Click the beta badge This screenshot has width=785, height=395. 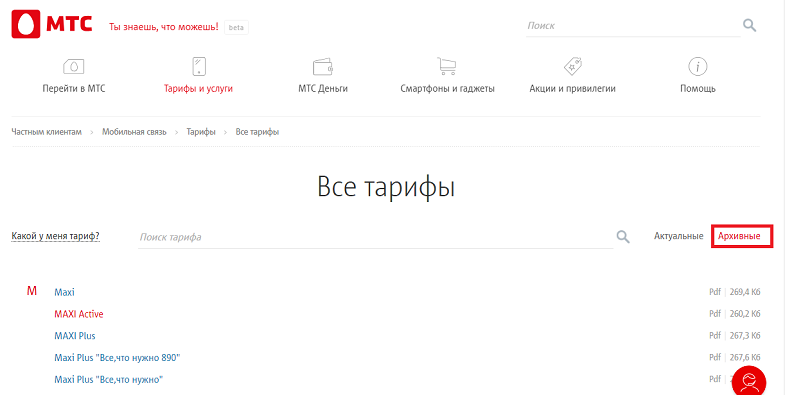tap(236, 28)
